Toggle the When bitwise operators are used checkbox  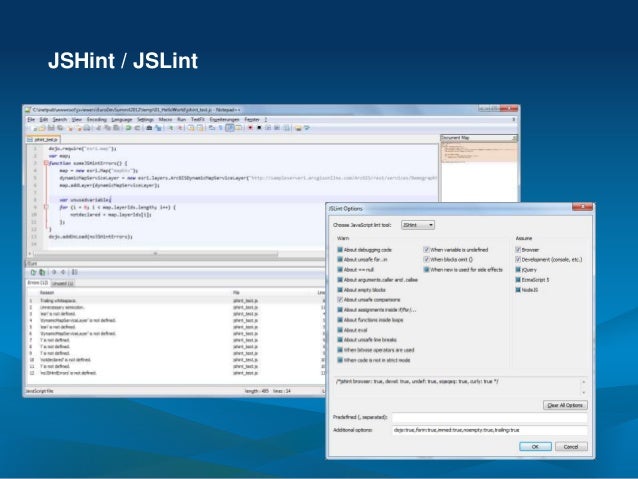[340, 350]
